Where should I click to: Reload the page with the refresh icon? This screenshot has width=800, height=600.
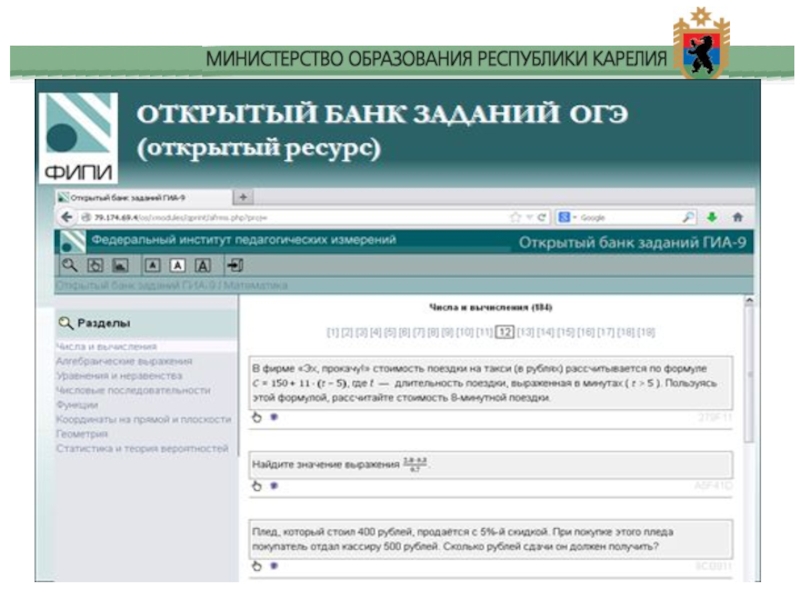tap(542, 217)
